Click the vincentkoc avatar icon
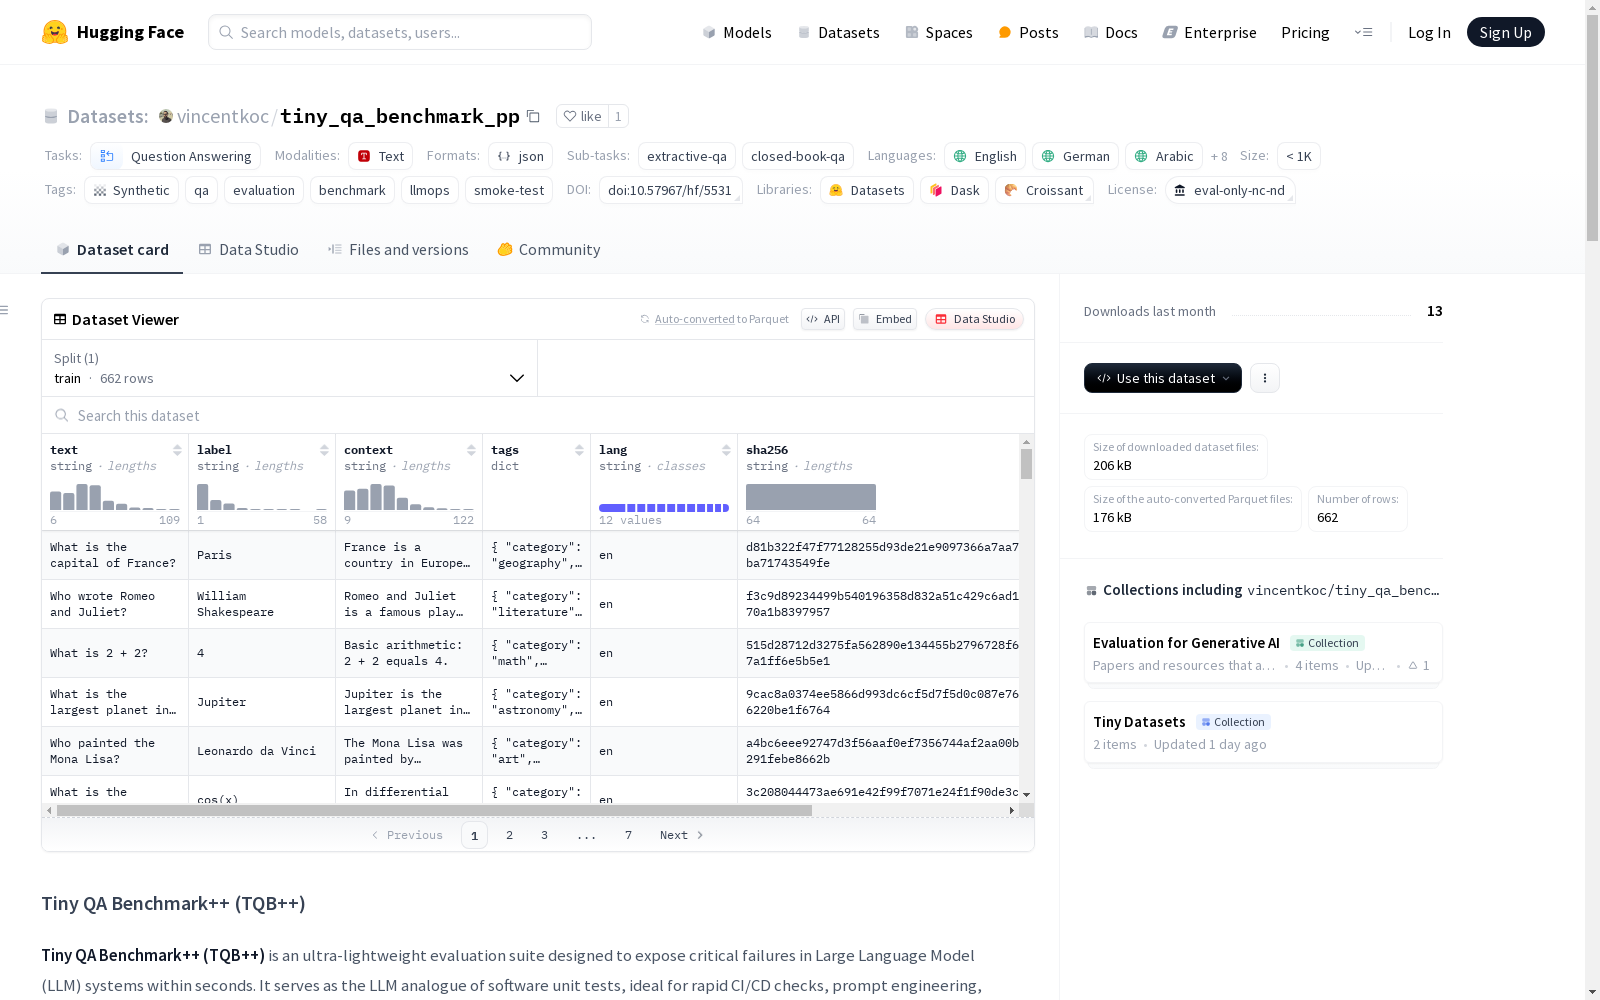Viewport: 1600px width, 1000px height. point(166,117)
